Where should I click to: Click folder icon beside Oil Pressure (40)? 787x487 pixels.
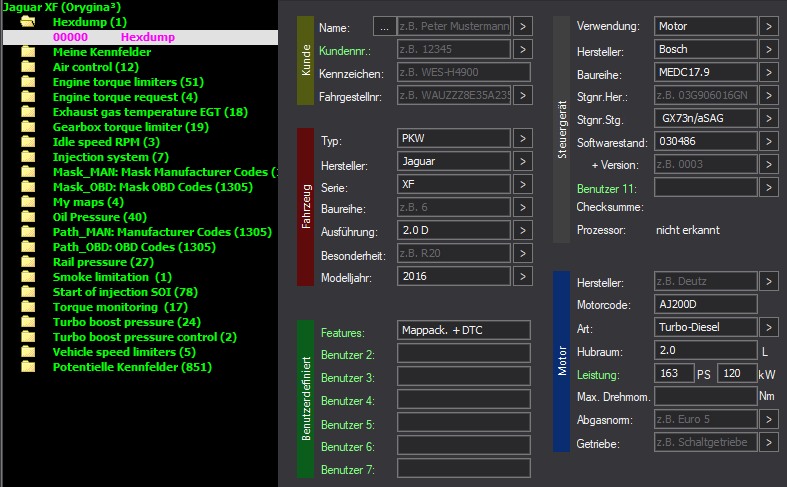pyautogui.click(x=28, y=217)
